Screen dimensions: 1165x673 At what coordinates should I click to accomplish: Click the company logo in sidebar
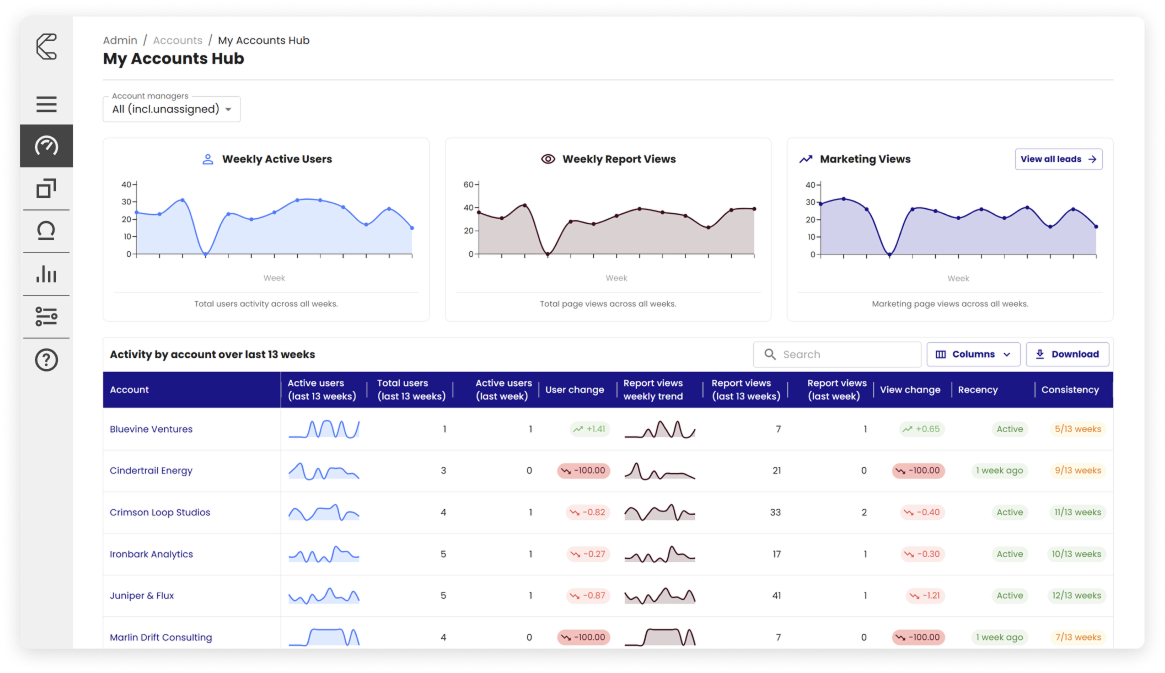click(x=46, y=47)
